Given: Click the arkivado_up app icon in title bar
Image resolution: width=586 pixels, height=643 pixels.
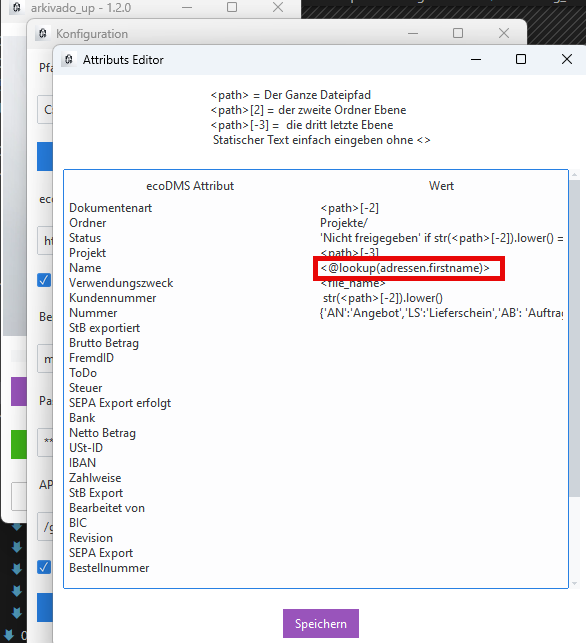Looking at the screenshot, I should pyautogui.click(x=16, y=7).
